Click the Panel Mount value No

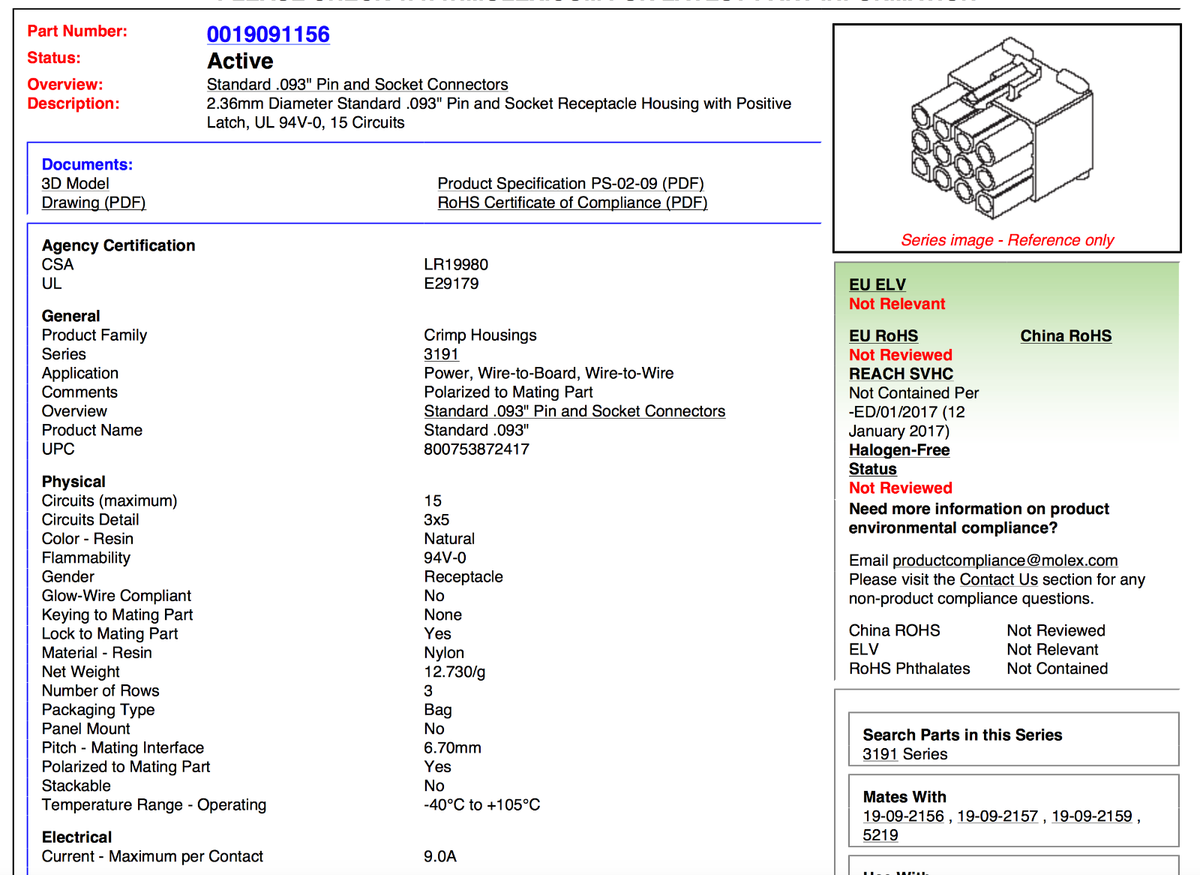click(434, 729)
